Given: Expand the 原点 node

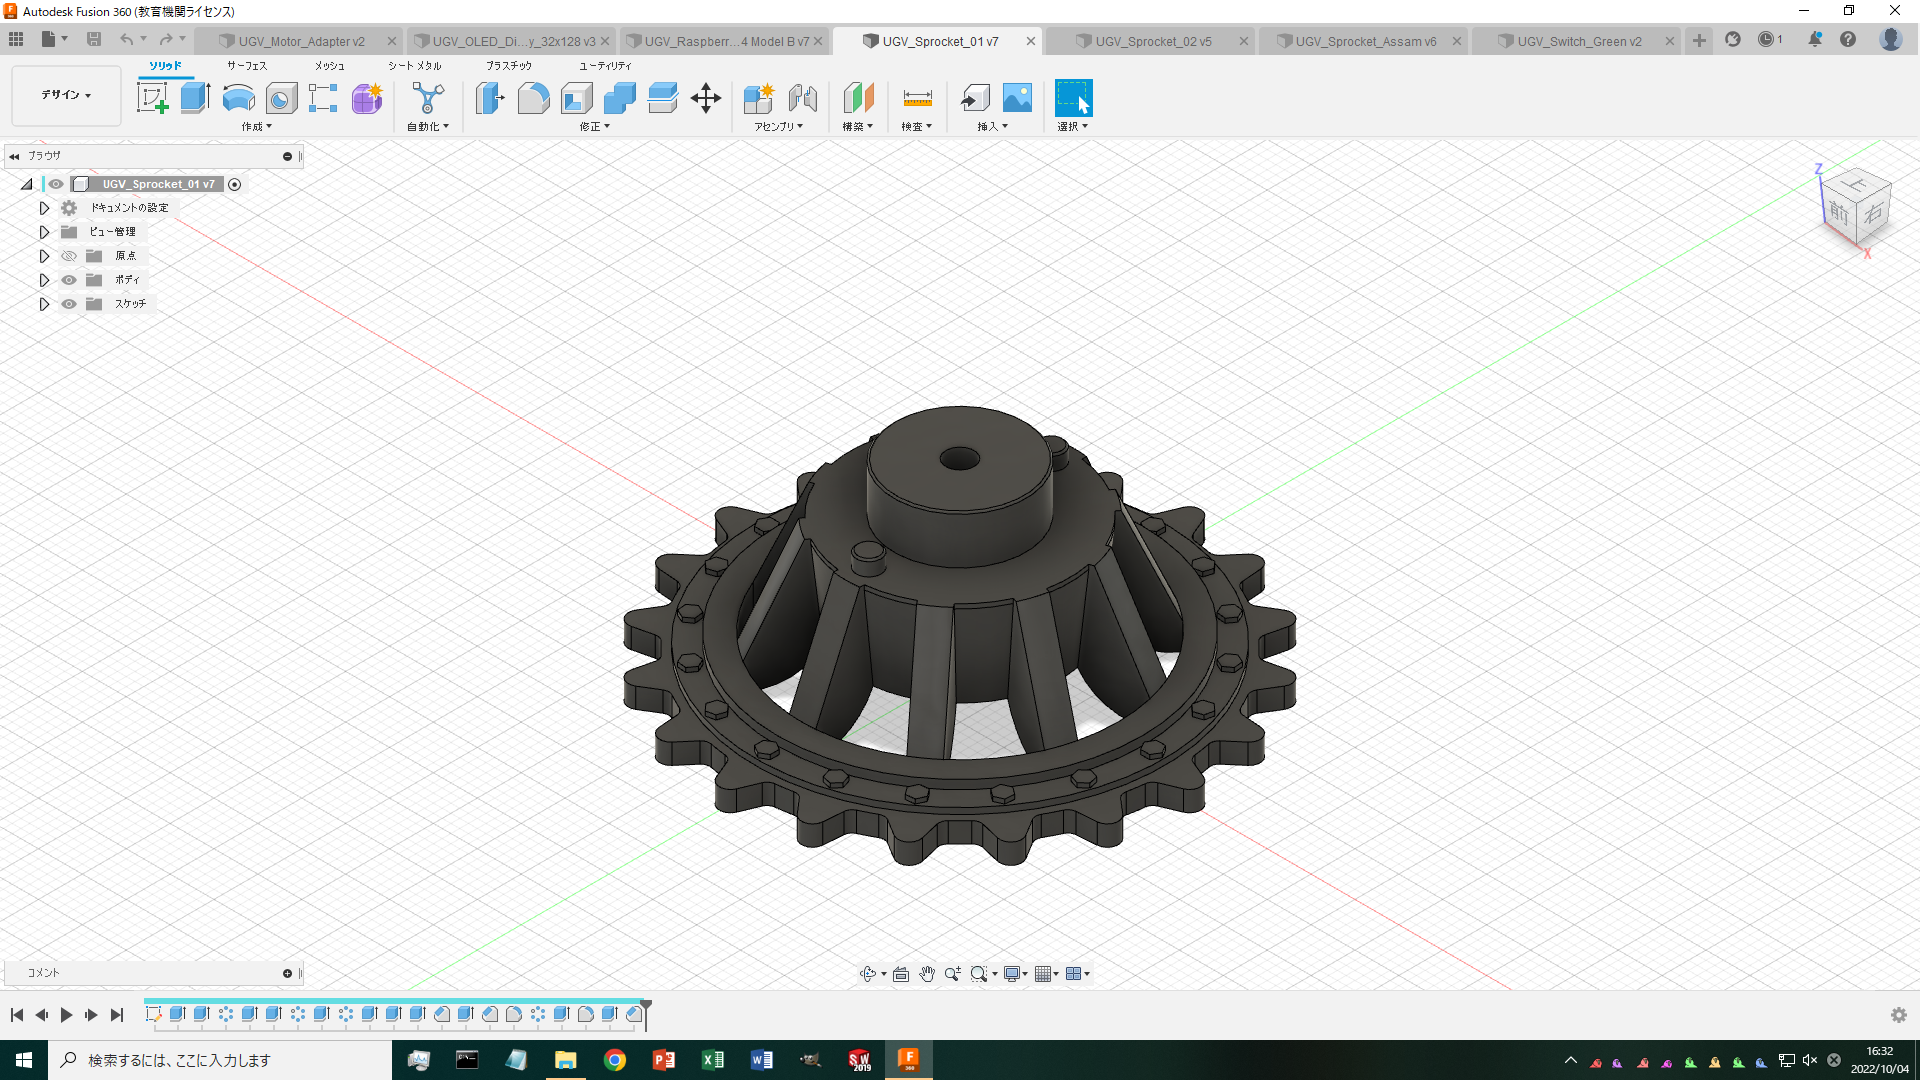Looking at the screenshot, I should pos(44,256).
